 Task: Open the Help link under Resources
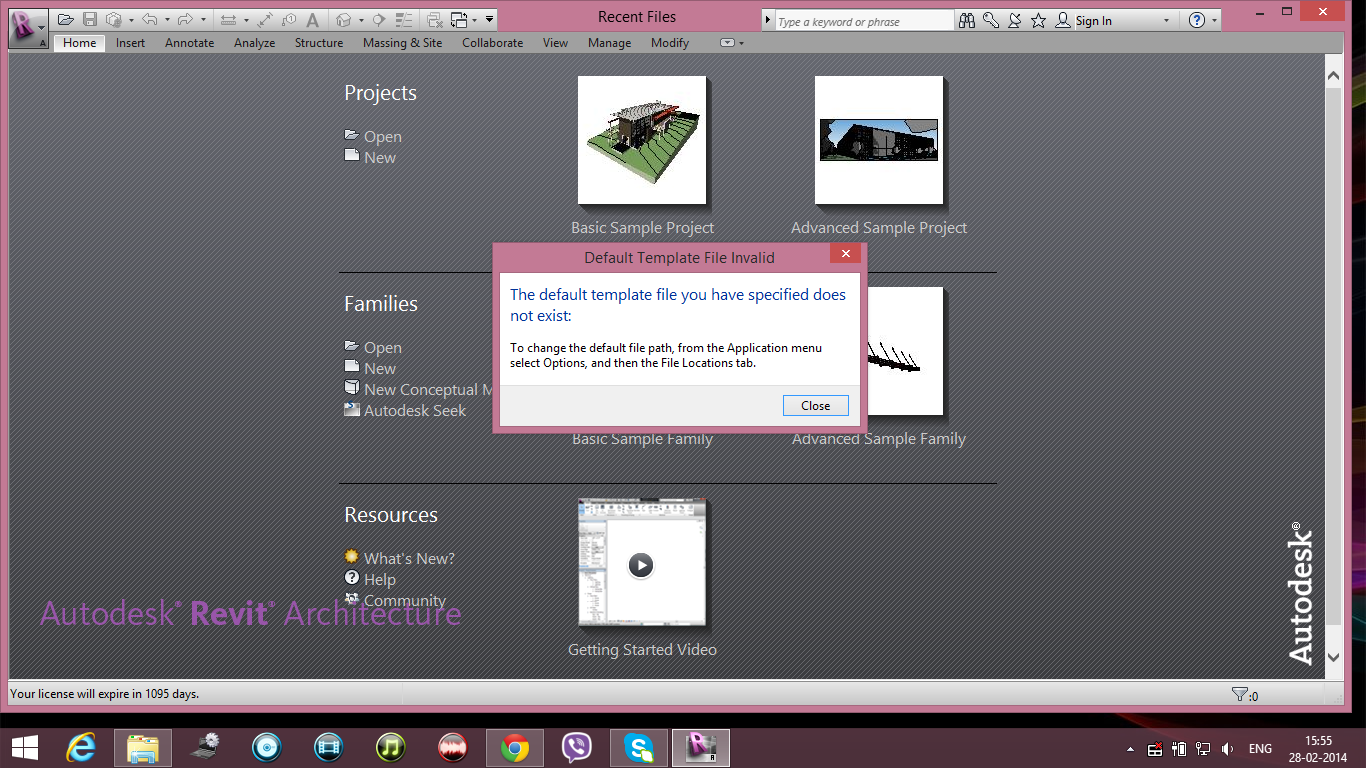point(380,580)
